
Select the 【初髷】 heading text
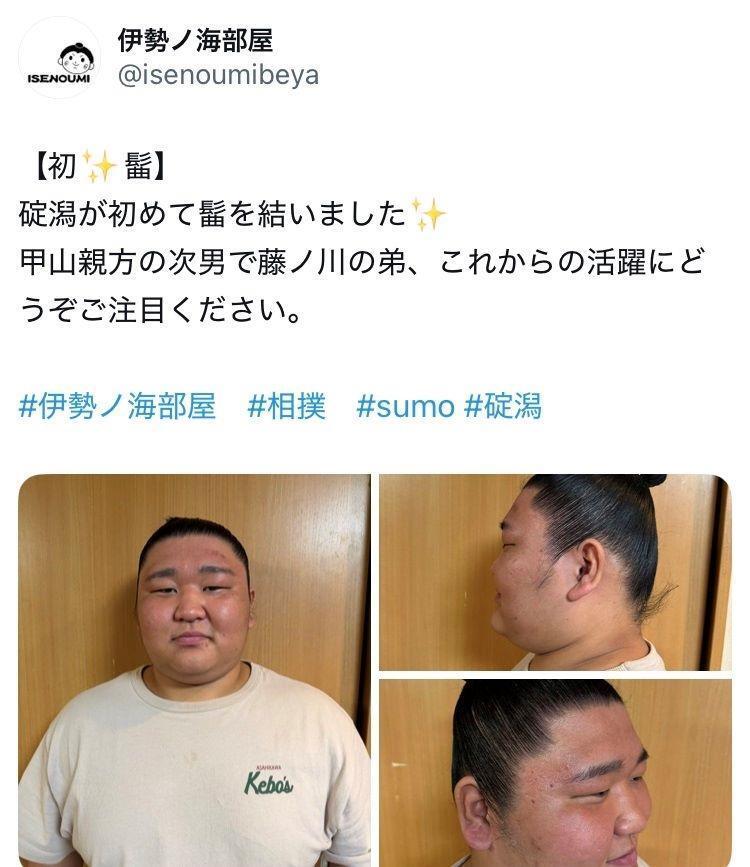click(x=100, y=166)
